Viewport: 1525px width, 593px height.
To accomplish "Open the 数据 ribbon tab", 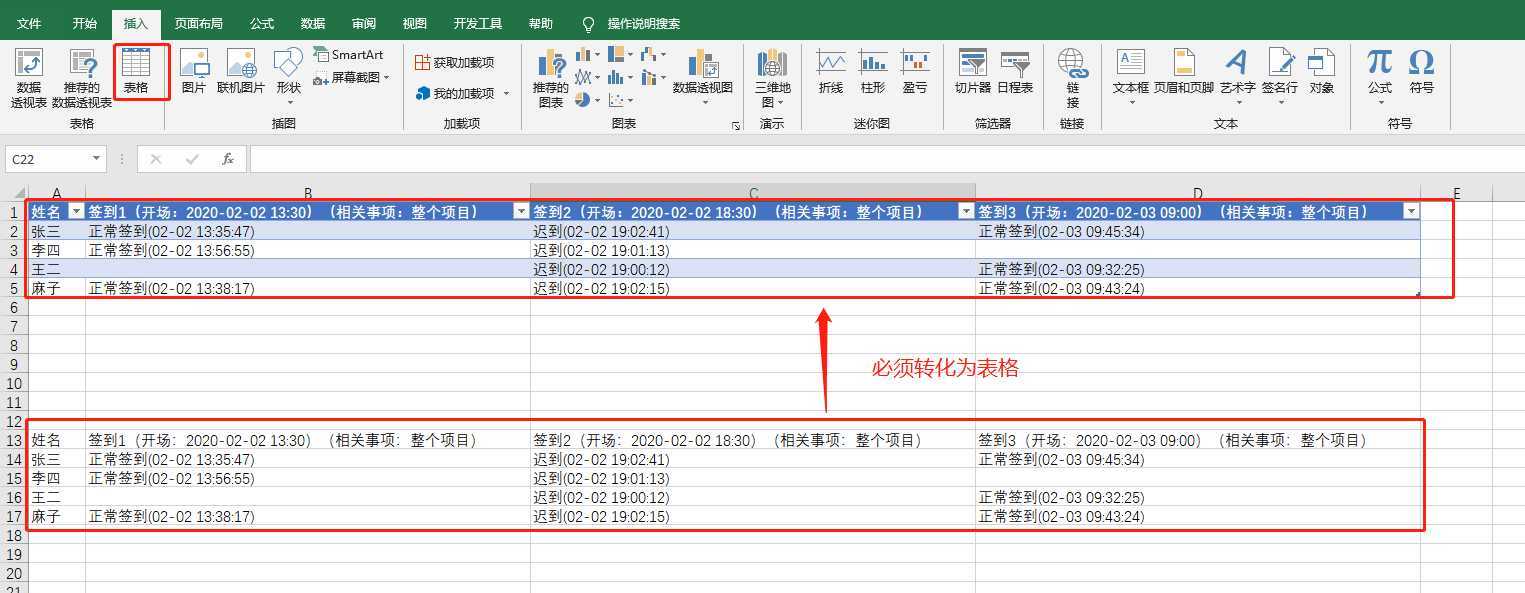I will [x=312, y=23].
